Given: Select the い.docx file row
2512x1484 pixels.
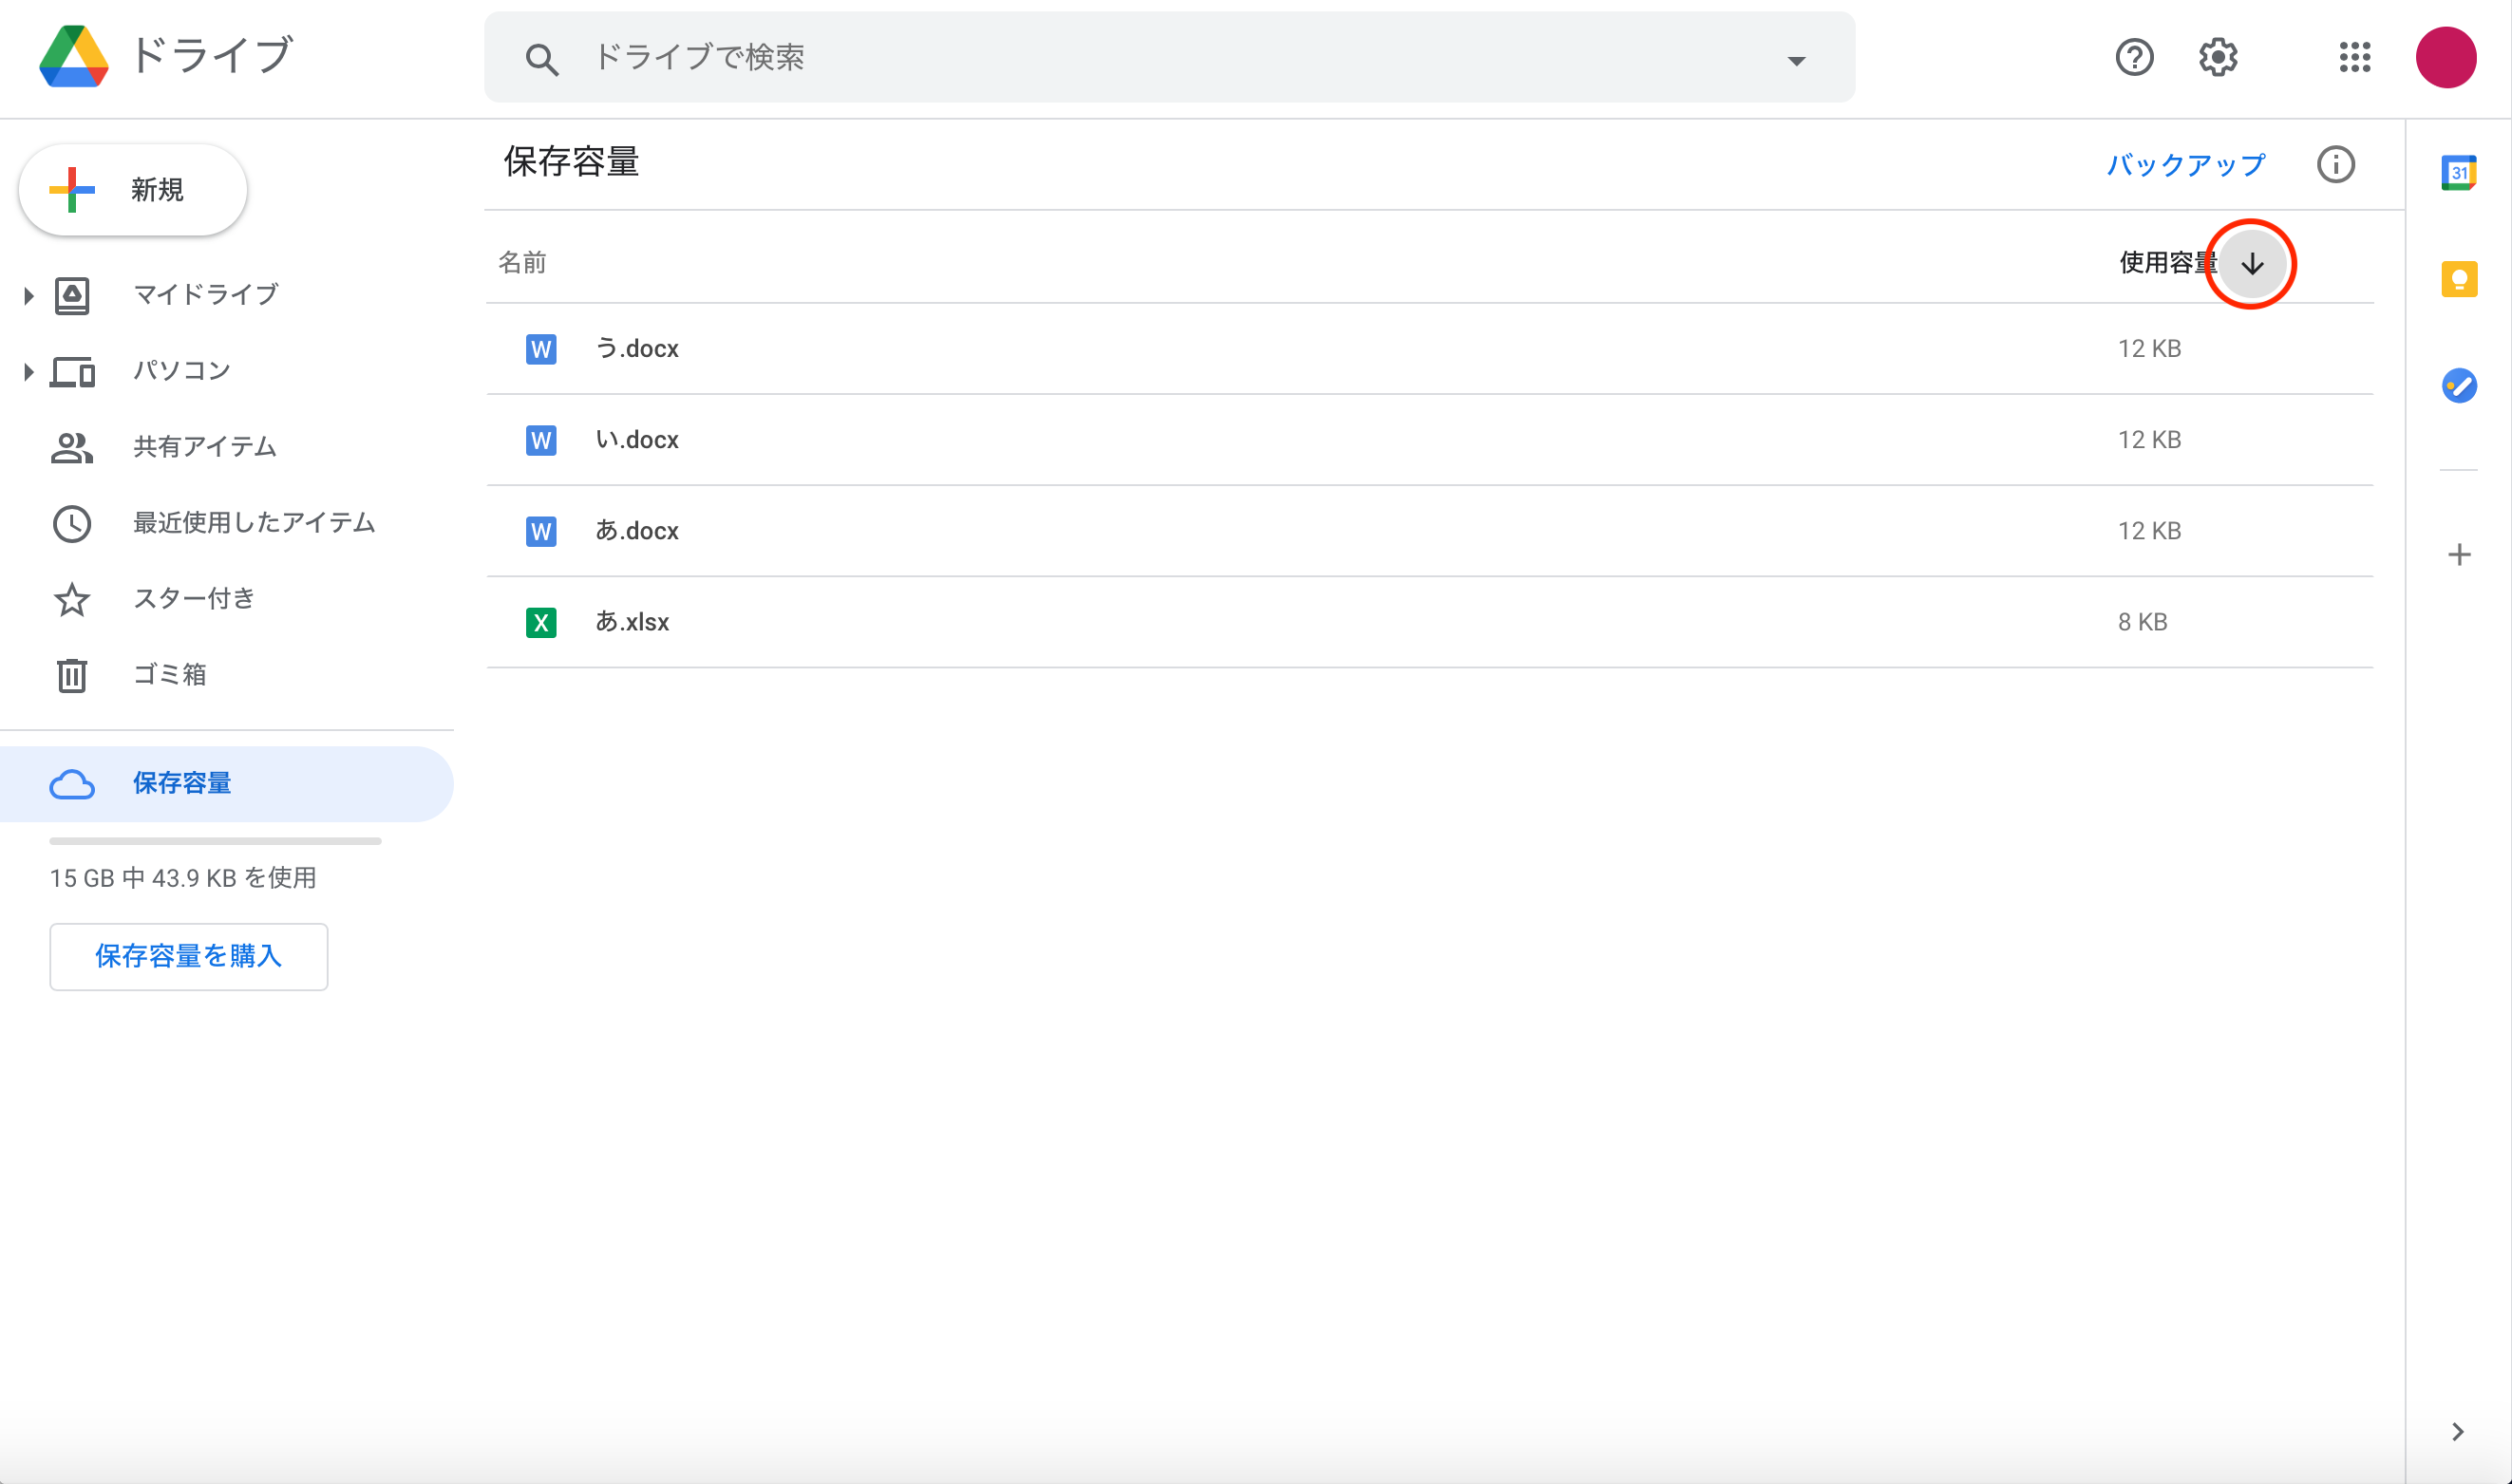Looking at the screenshot, I should tap(1429, 440).
